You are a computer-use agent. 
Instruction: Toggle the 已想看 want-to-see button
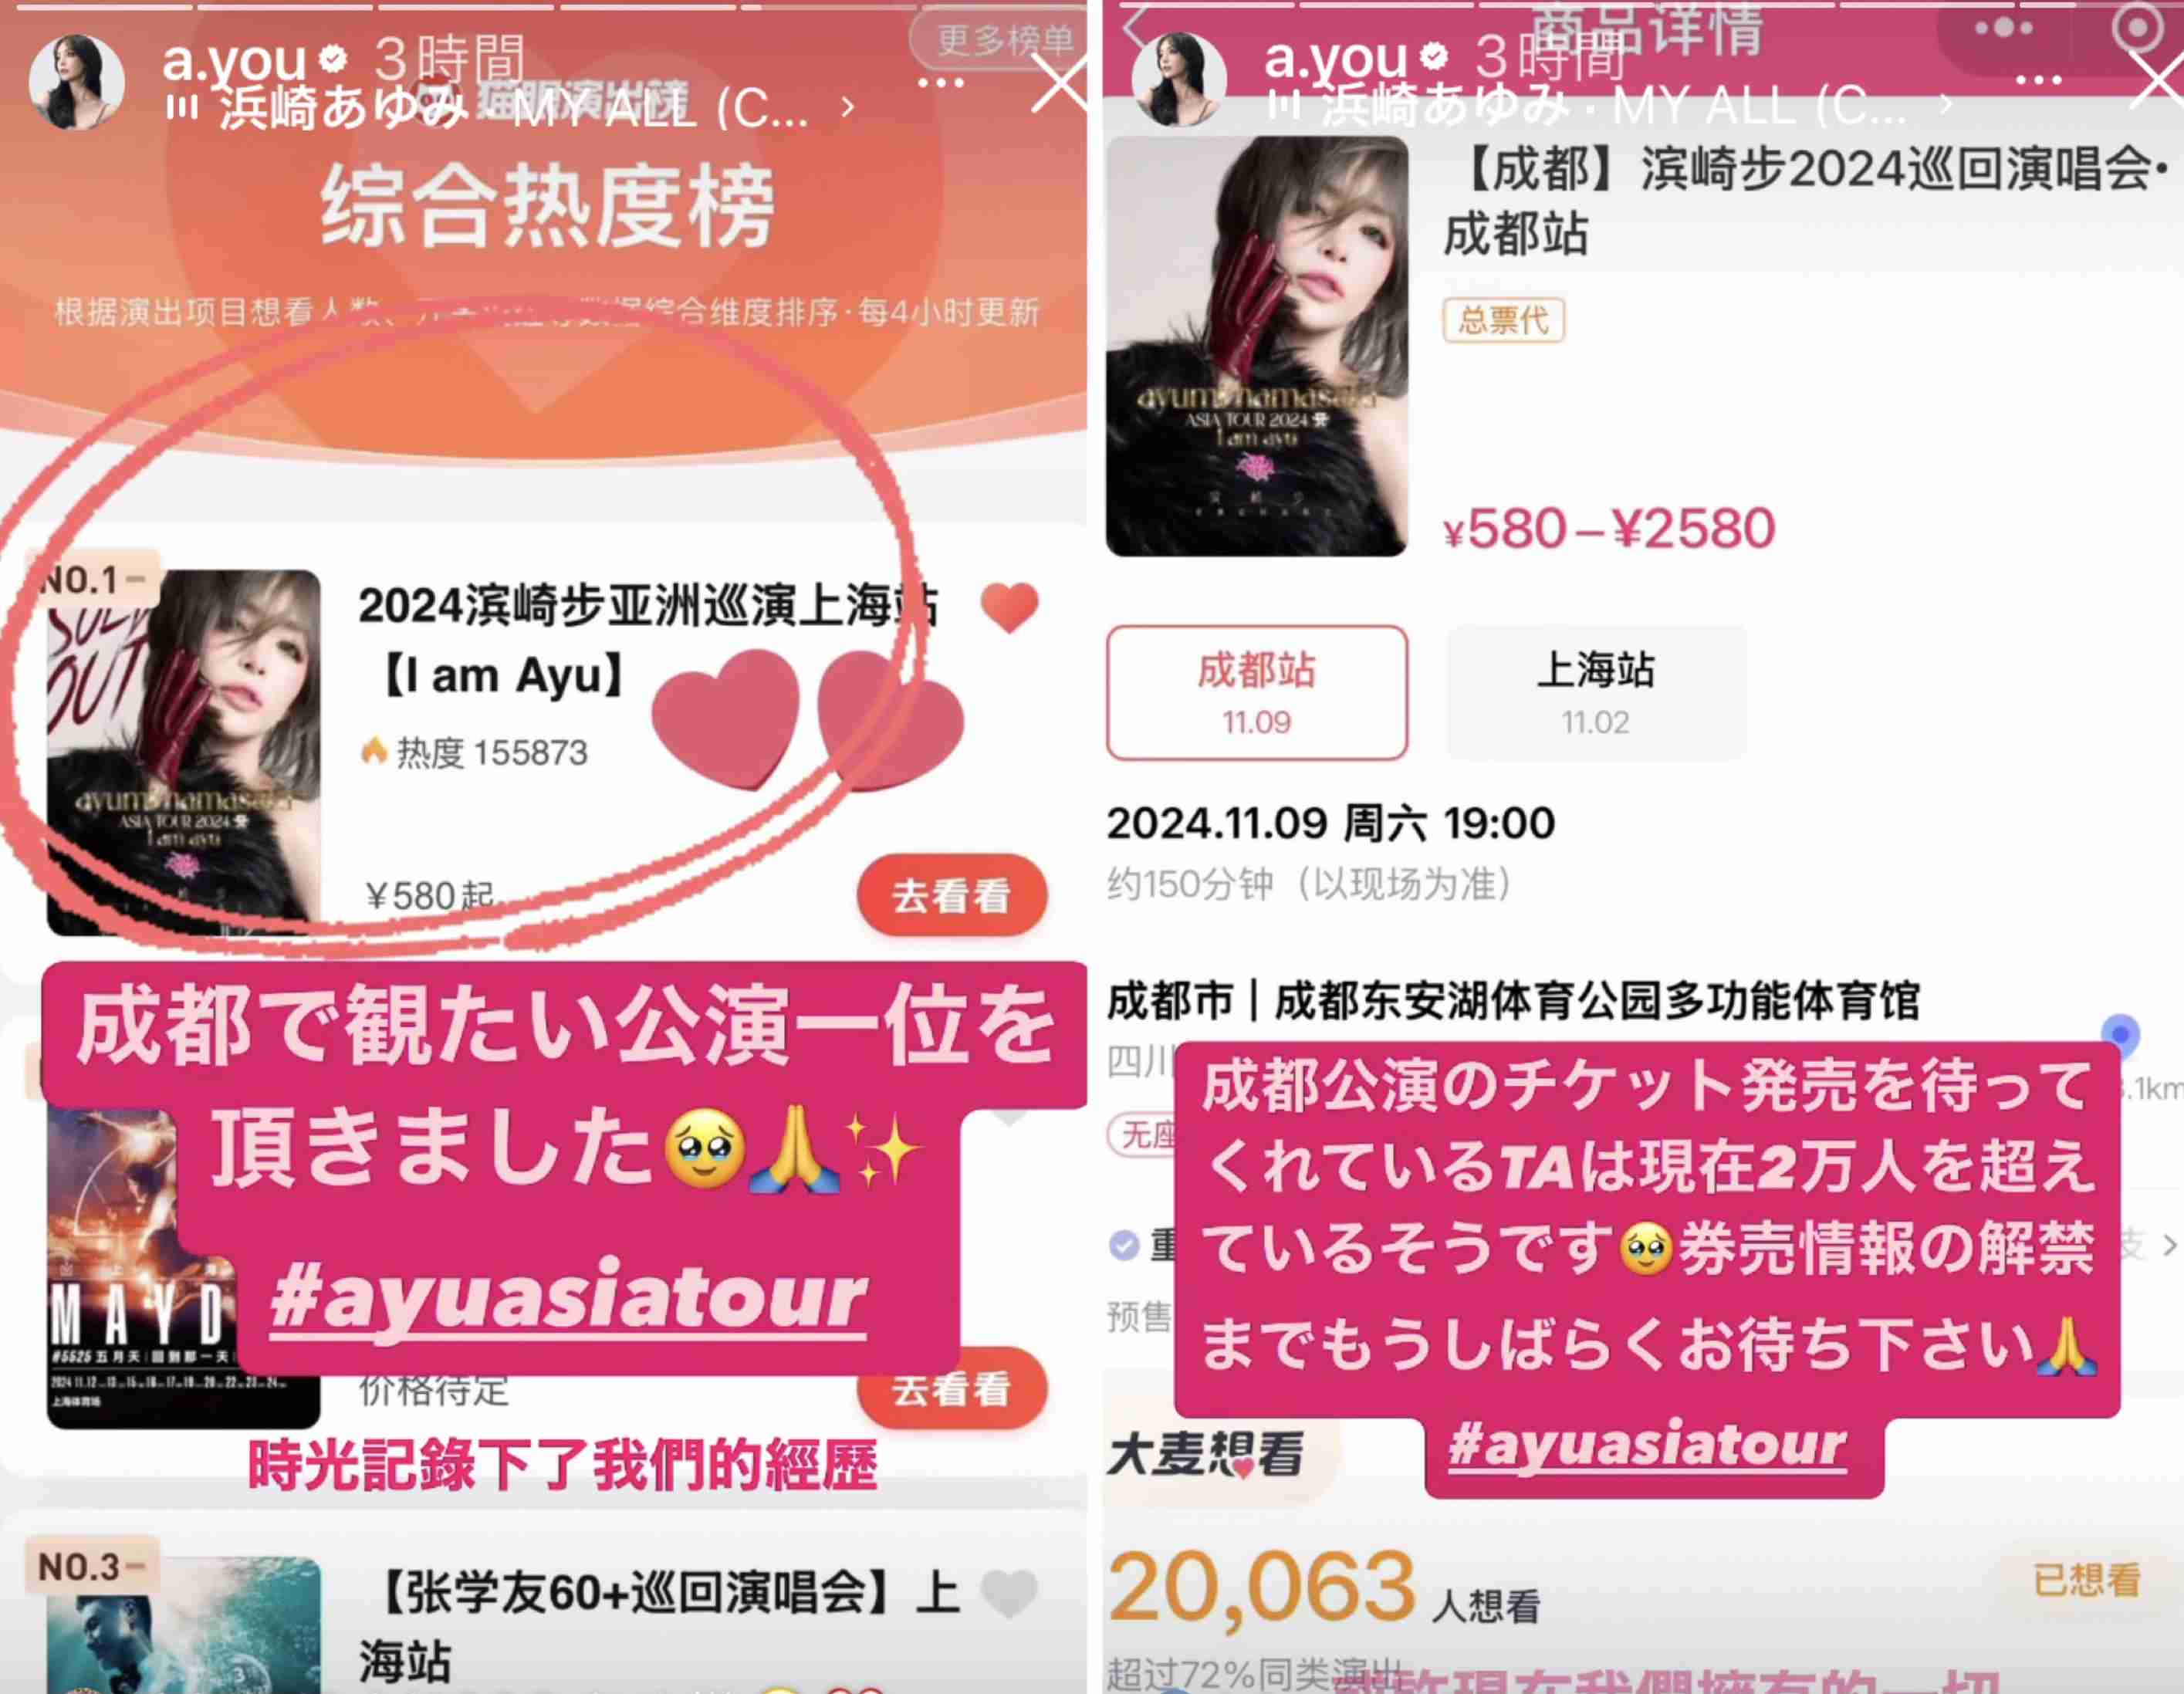point(2086,1580)
